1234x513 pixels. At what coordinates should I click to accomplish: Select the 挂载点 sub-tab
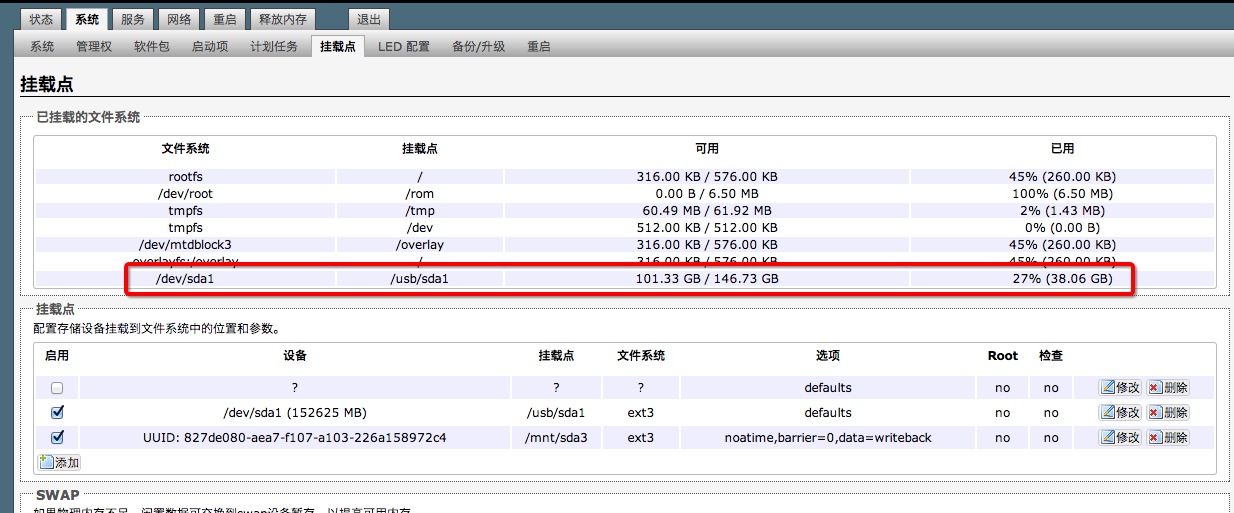[337, 46]
